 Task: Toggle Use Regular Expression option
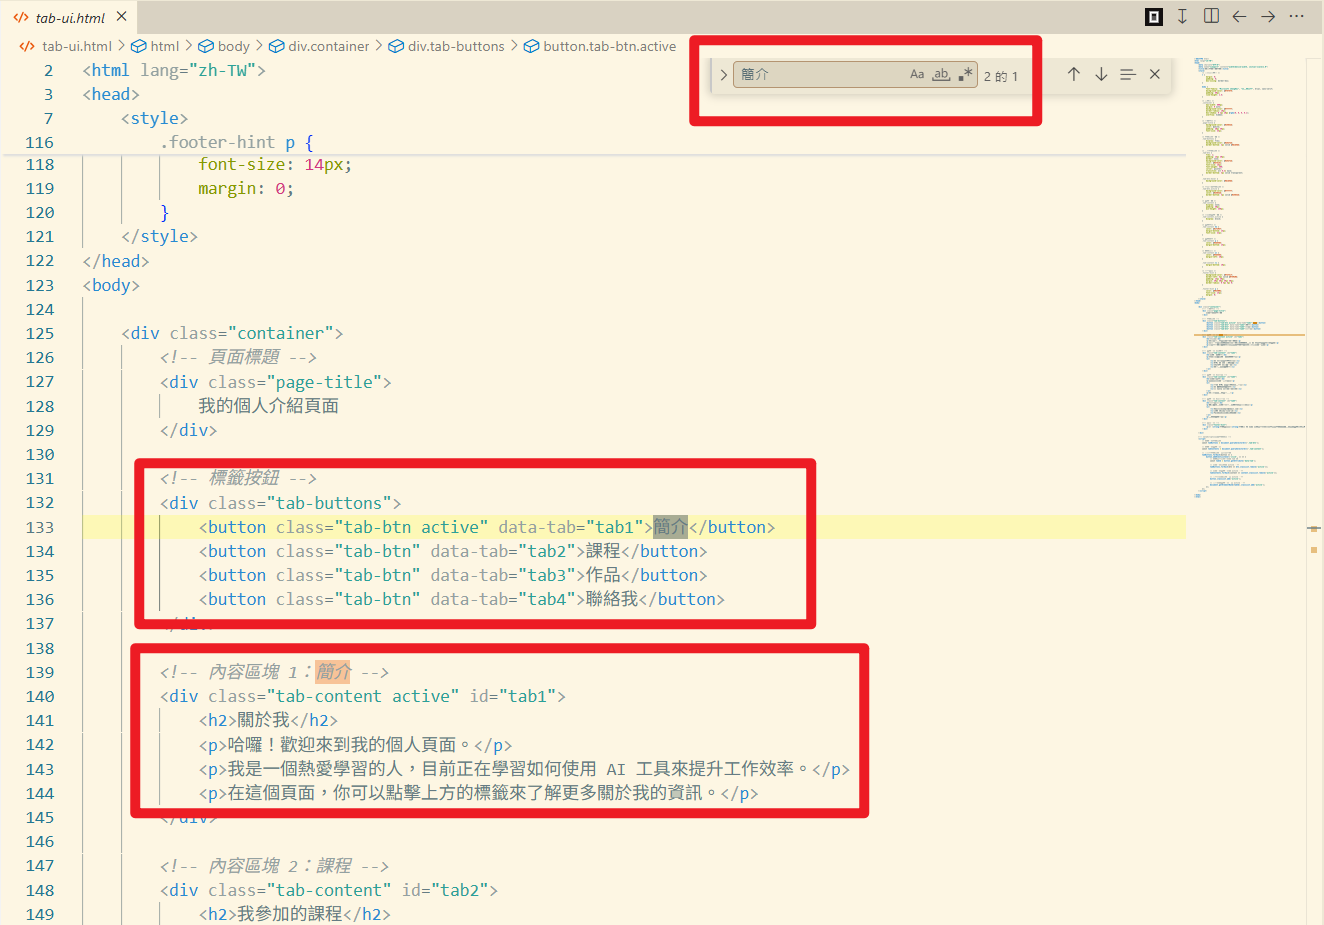964,73
